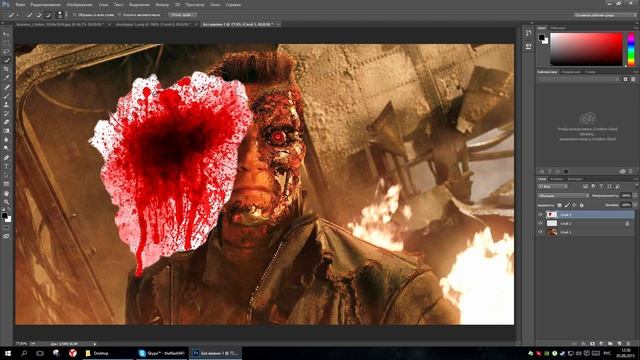This screenshot has width=640, height=360.
Task: Select the Path Selection tool
Action: [x=6, y=175]
